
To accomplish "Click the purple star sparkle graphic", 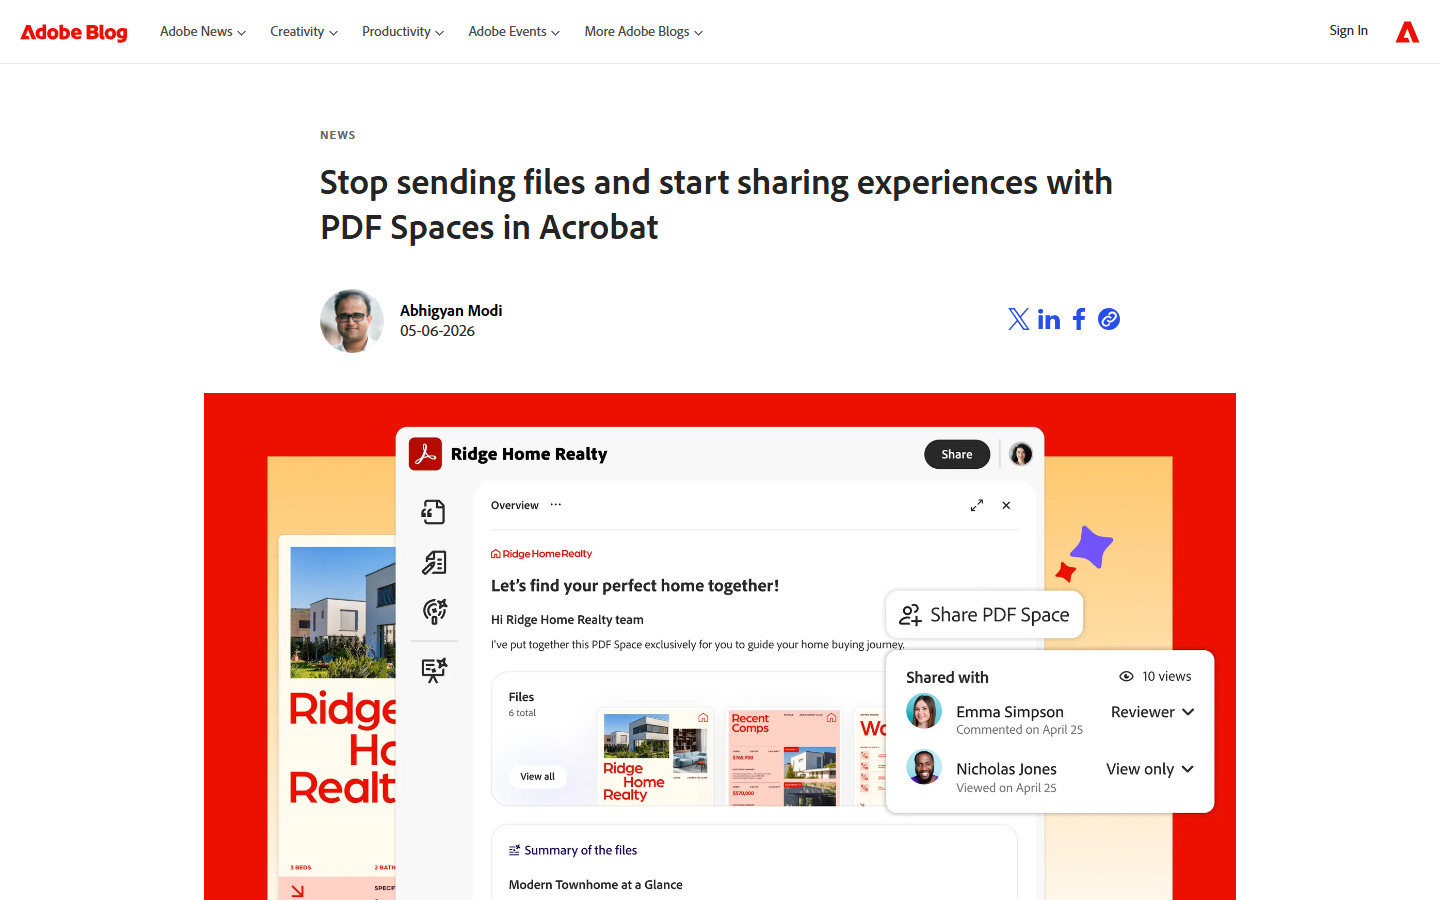I will pos(1091,547).
